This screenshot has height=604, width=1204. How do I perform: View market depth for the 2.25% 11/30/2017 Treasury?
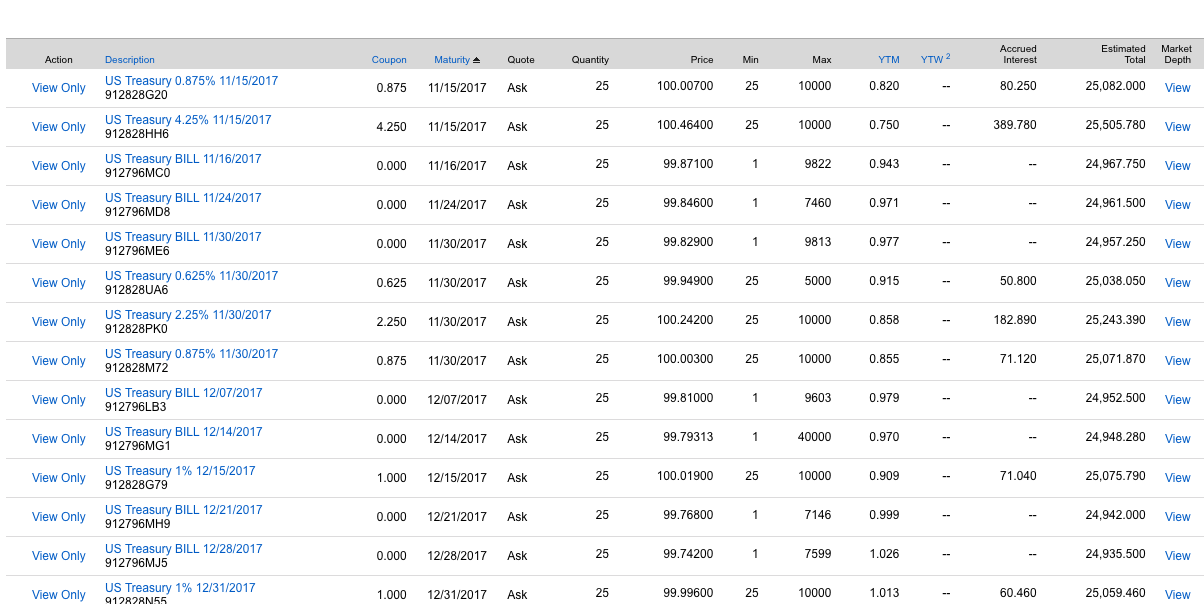click(1177, 322)
